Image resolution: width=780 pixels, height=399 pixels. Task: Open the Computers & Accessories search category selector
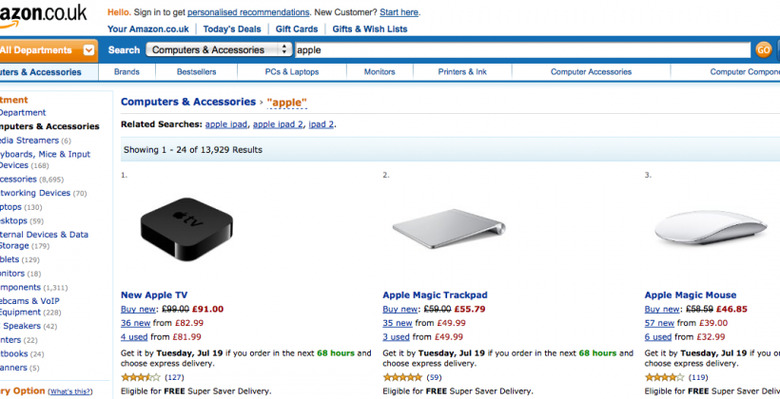click(x=218, y=50)
